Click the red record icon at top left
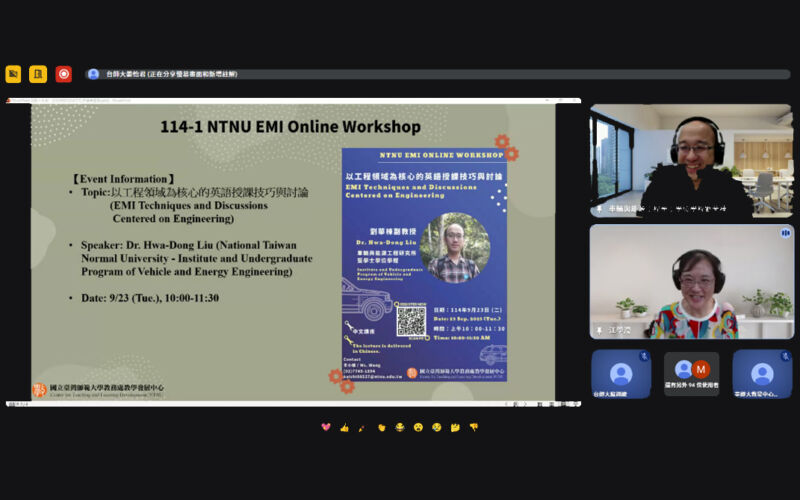Image resolution: width=800 pixels, height=500 pixels. [64, 74]
